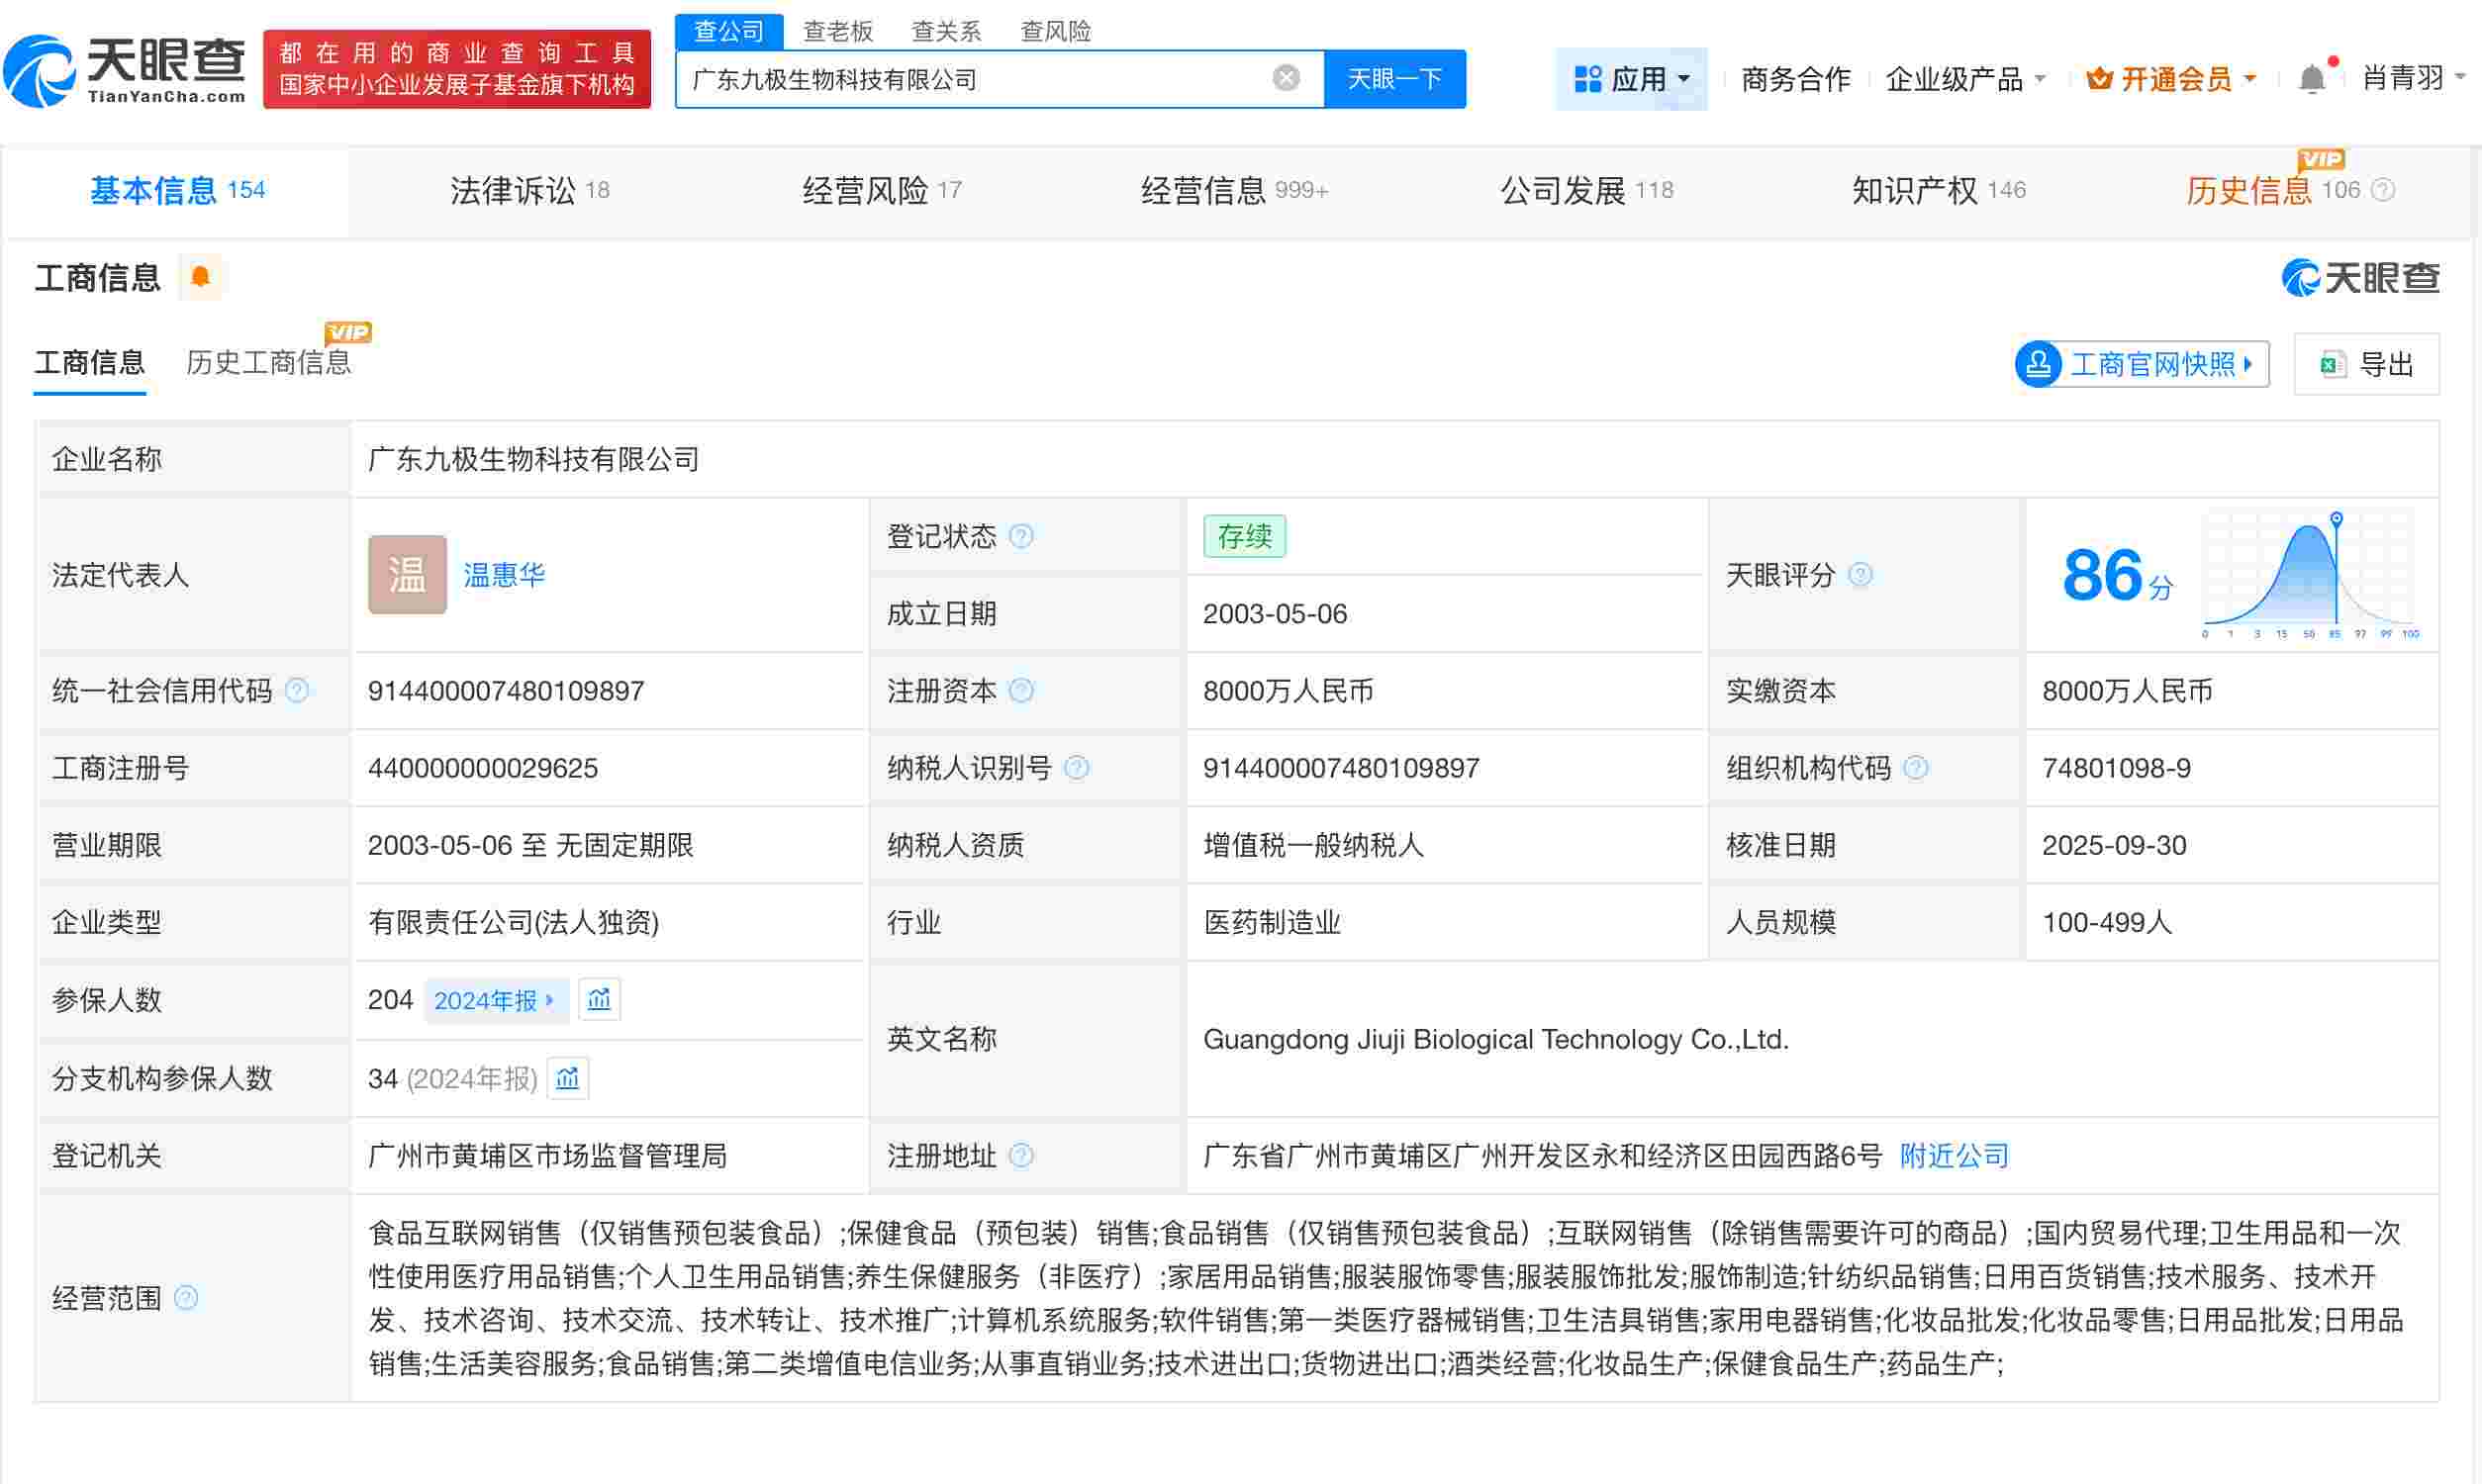The height and width of the screenshot is (1484, 2482).
Task: Click the question mark beside 天眼评分
Action: point(1860,575)
